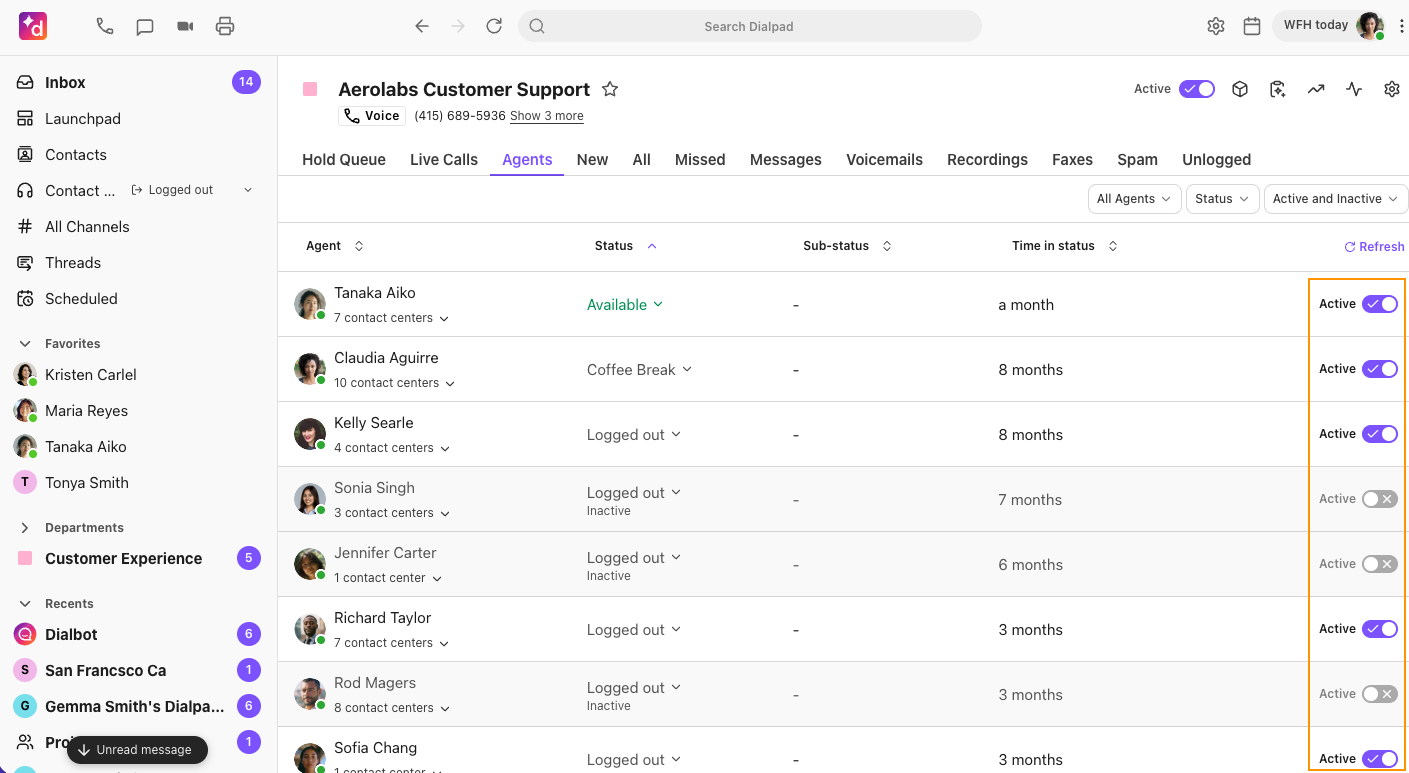1409x773 pixels.
Task: Favorite Aerolabs Customer Support with star
Action: click(x=610, y=89)
